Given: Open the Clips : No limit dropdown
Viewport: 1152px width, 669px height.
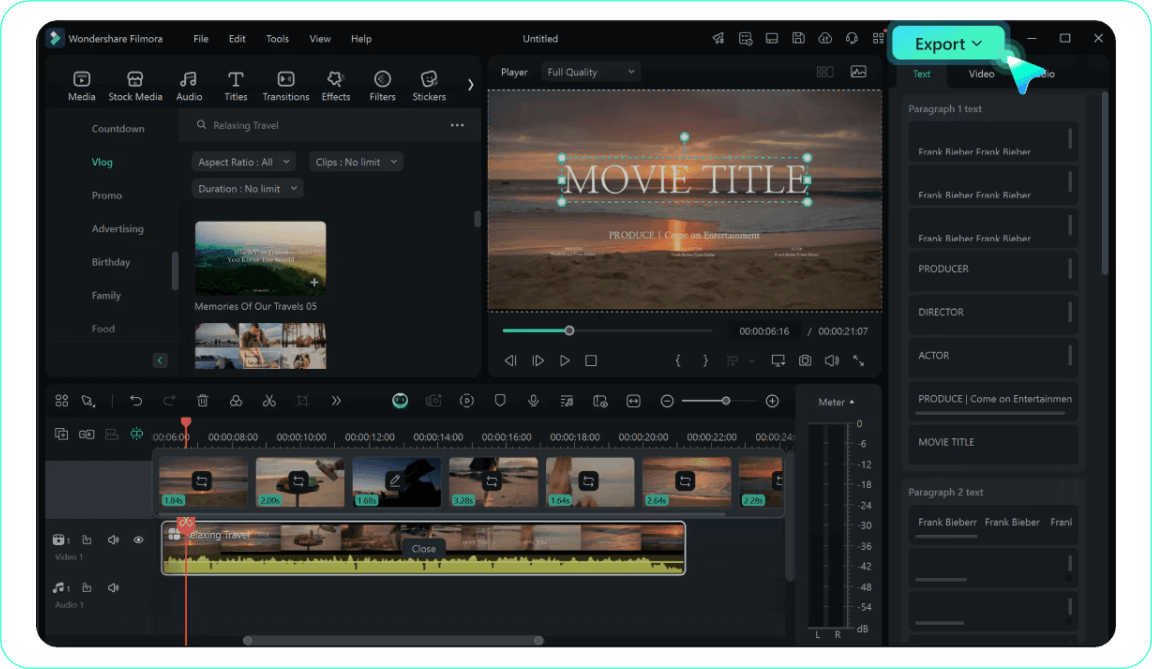Looking at the screenshot, I should (356, 162).
